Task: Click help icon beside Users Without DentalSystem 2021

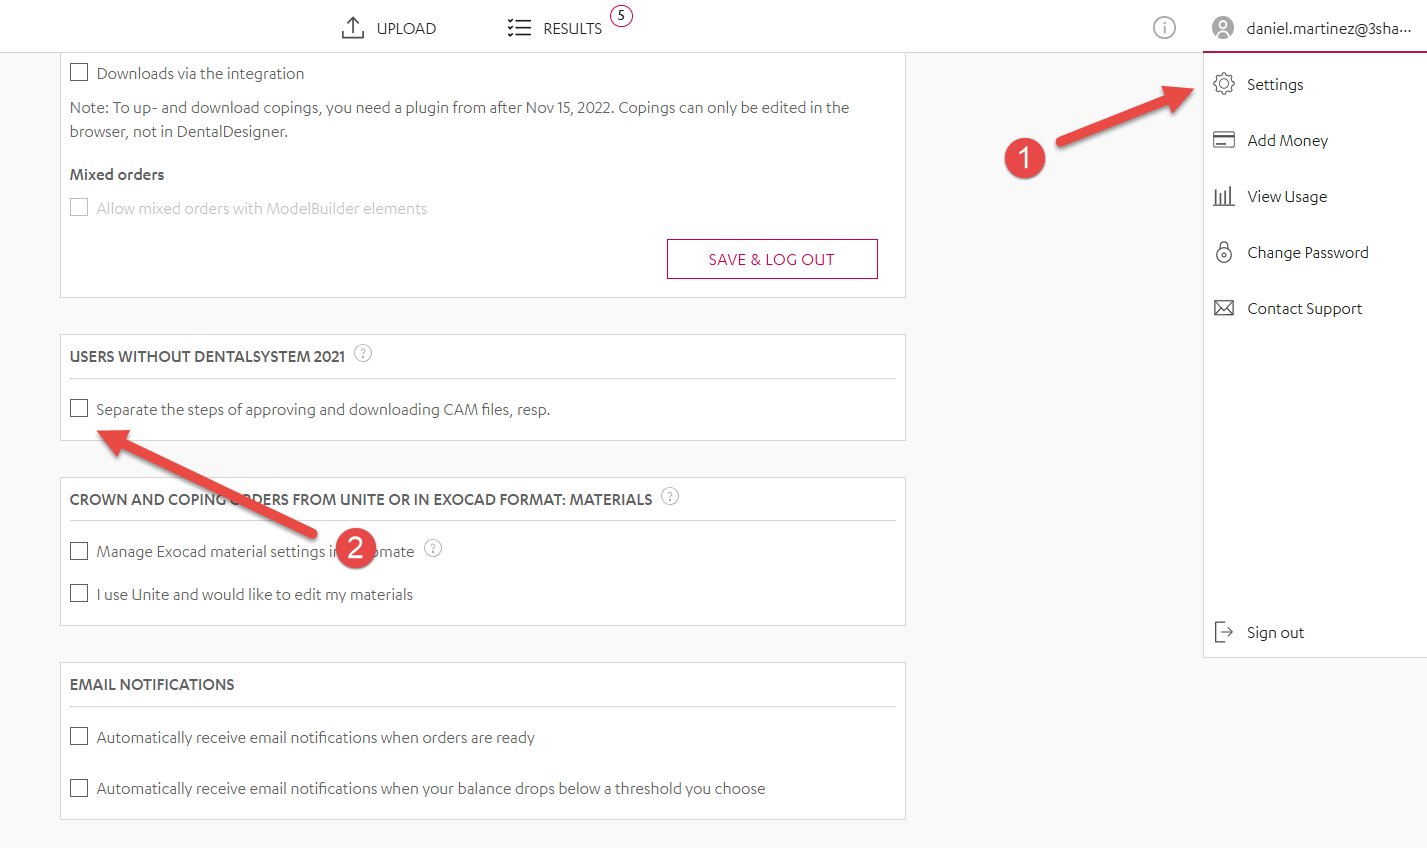Action: [x=363, y=353]
